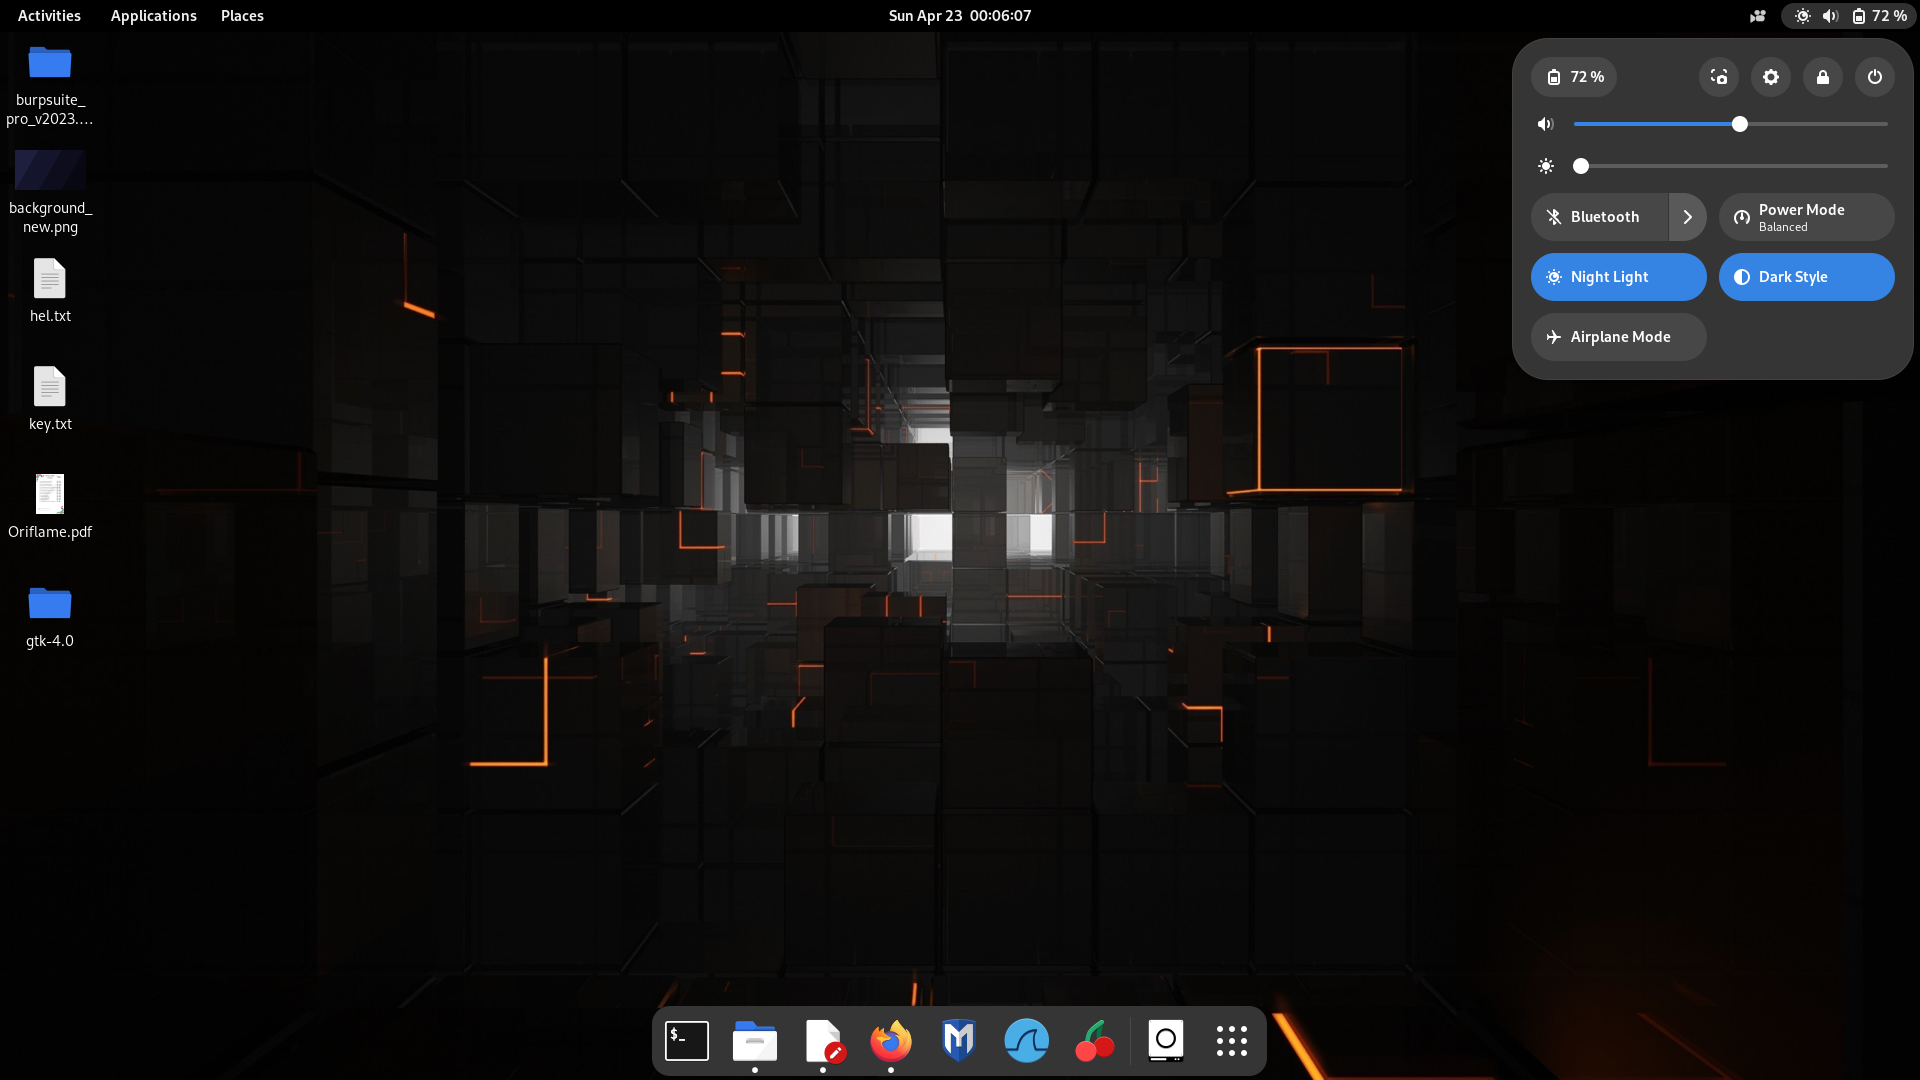Open the CherryTree notes app in the dock

click(1094, 1041)
